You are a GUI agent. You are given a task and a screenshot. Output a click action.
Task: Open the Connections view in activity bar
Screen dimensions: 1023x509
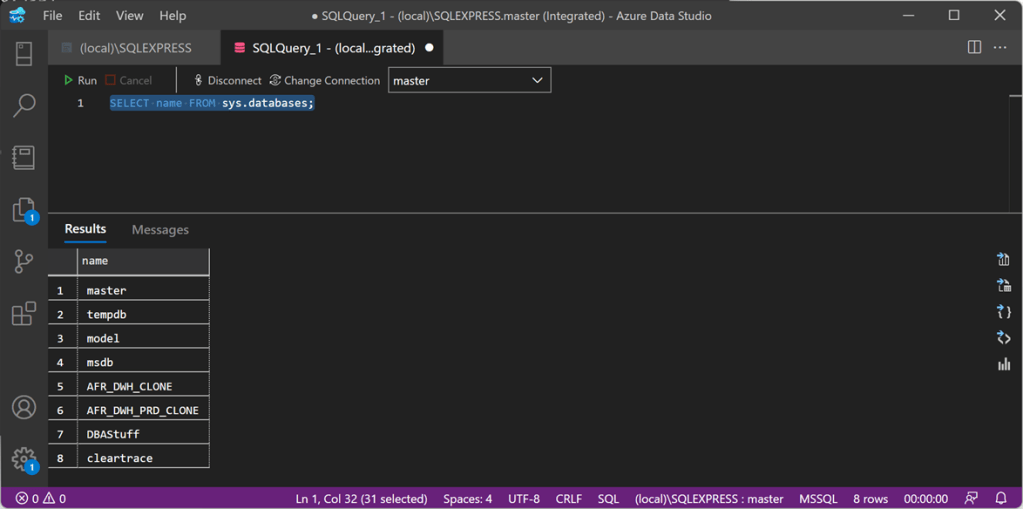point(24,53)
